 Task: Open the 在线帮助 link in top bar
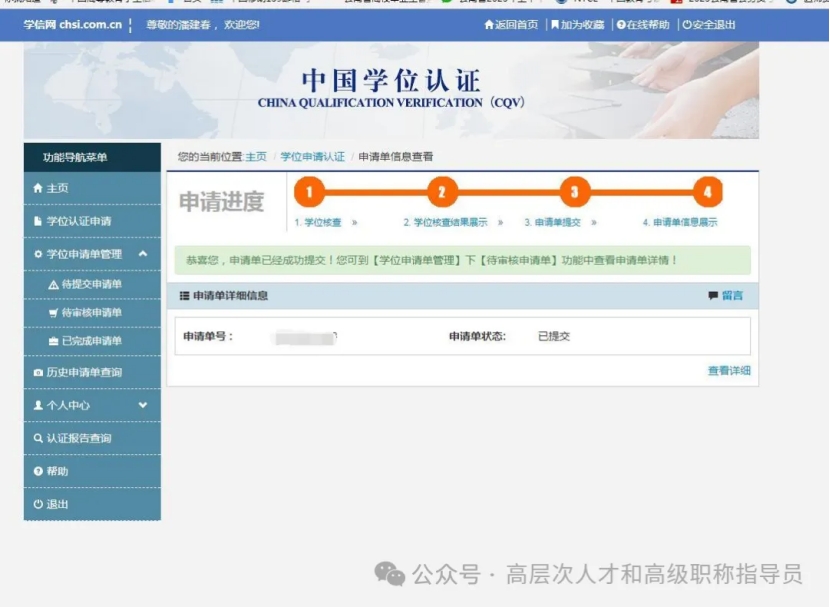point(643,25)
